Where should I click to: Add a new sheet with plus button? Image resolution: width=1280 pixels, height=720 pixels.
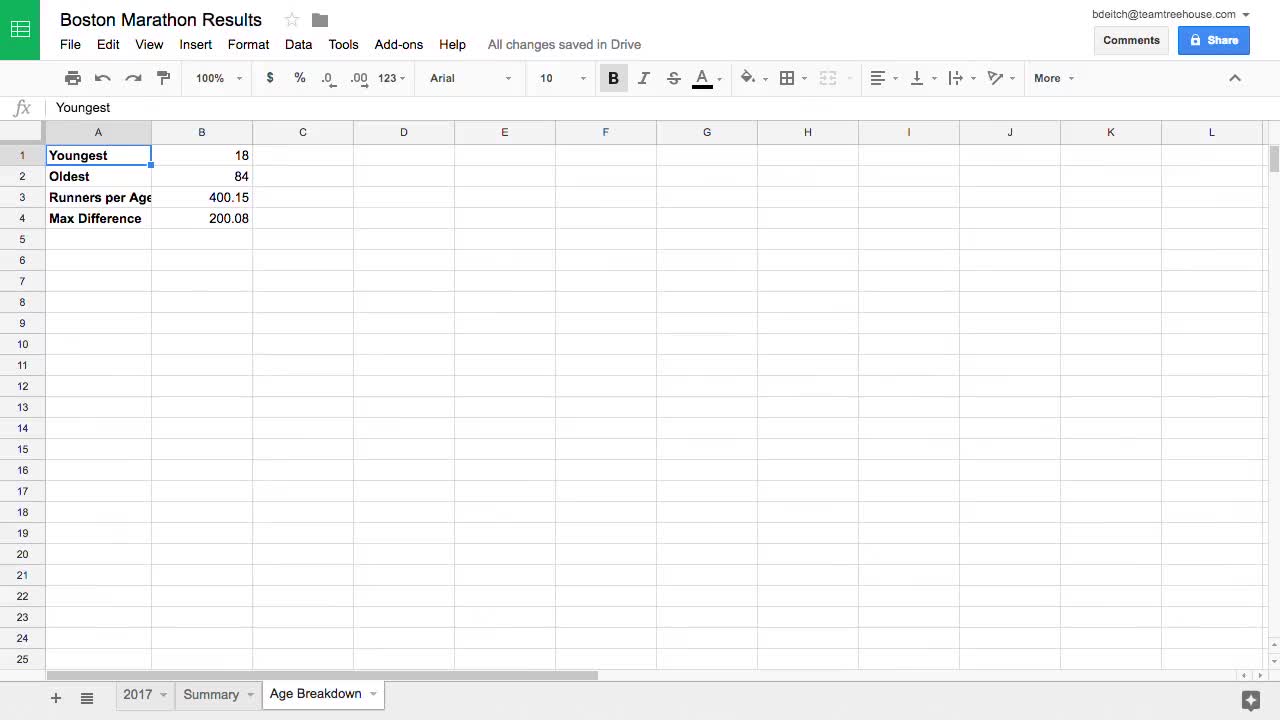56,698
